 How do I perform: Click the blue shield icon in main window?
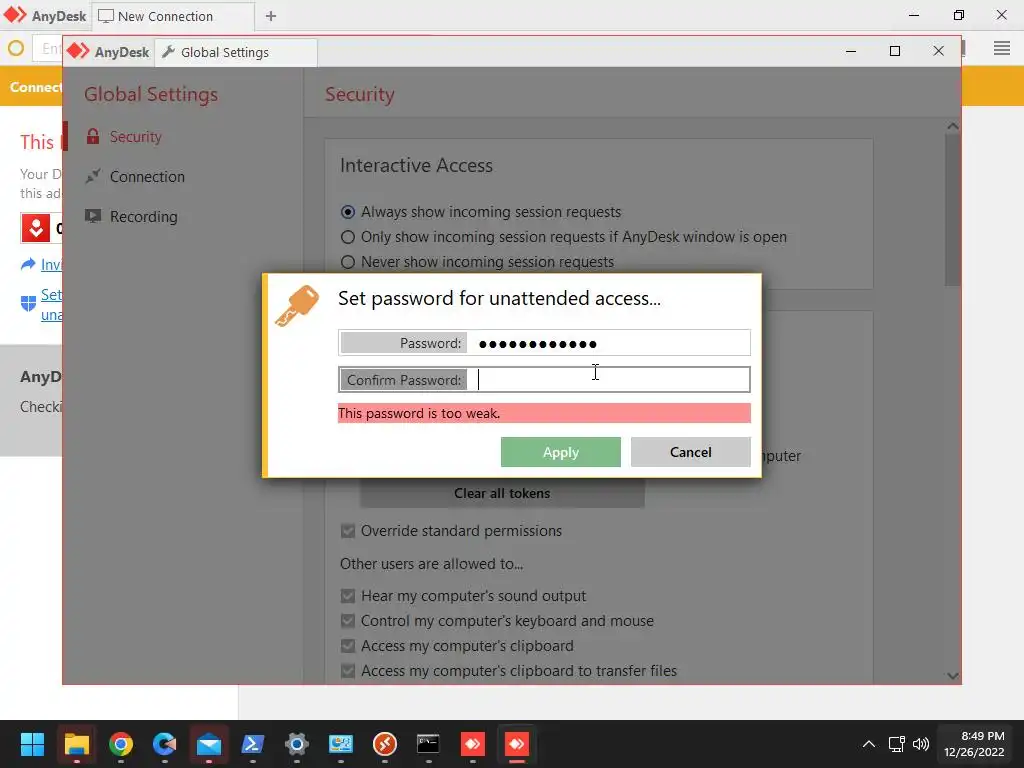[28, 304]
